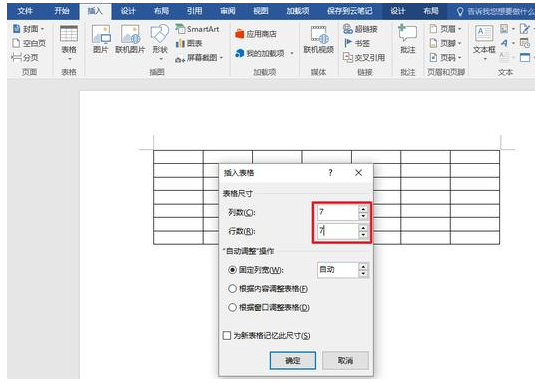Switch to the 引用 tab
The width and height of the screenshot is (535, 383).
pyautogui.click(x=194, y=11)
